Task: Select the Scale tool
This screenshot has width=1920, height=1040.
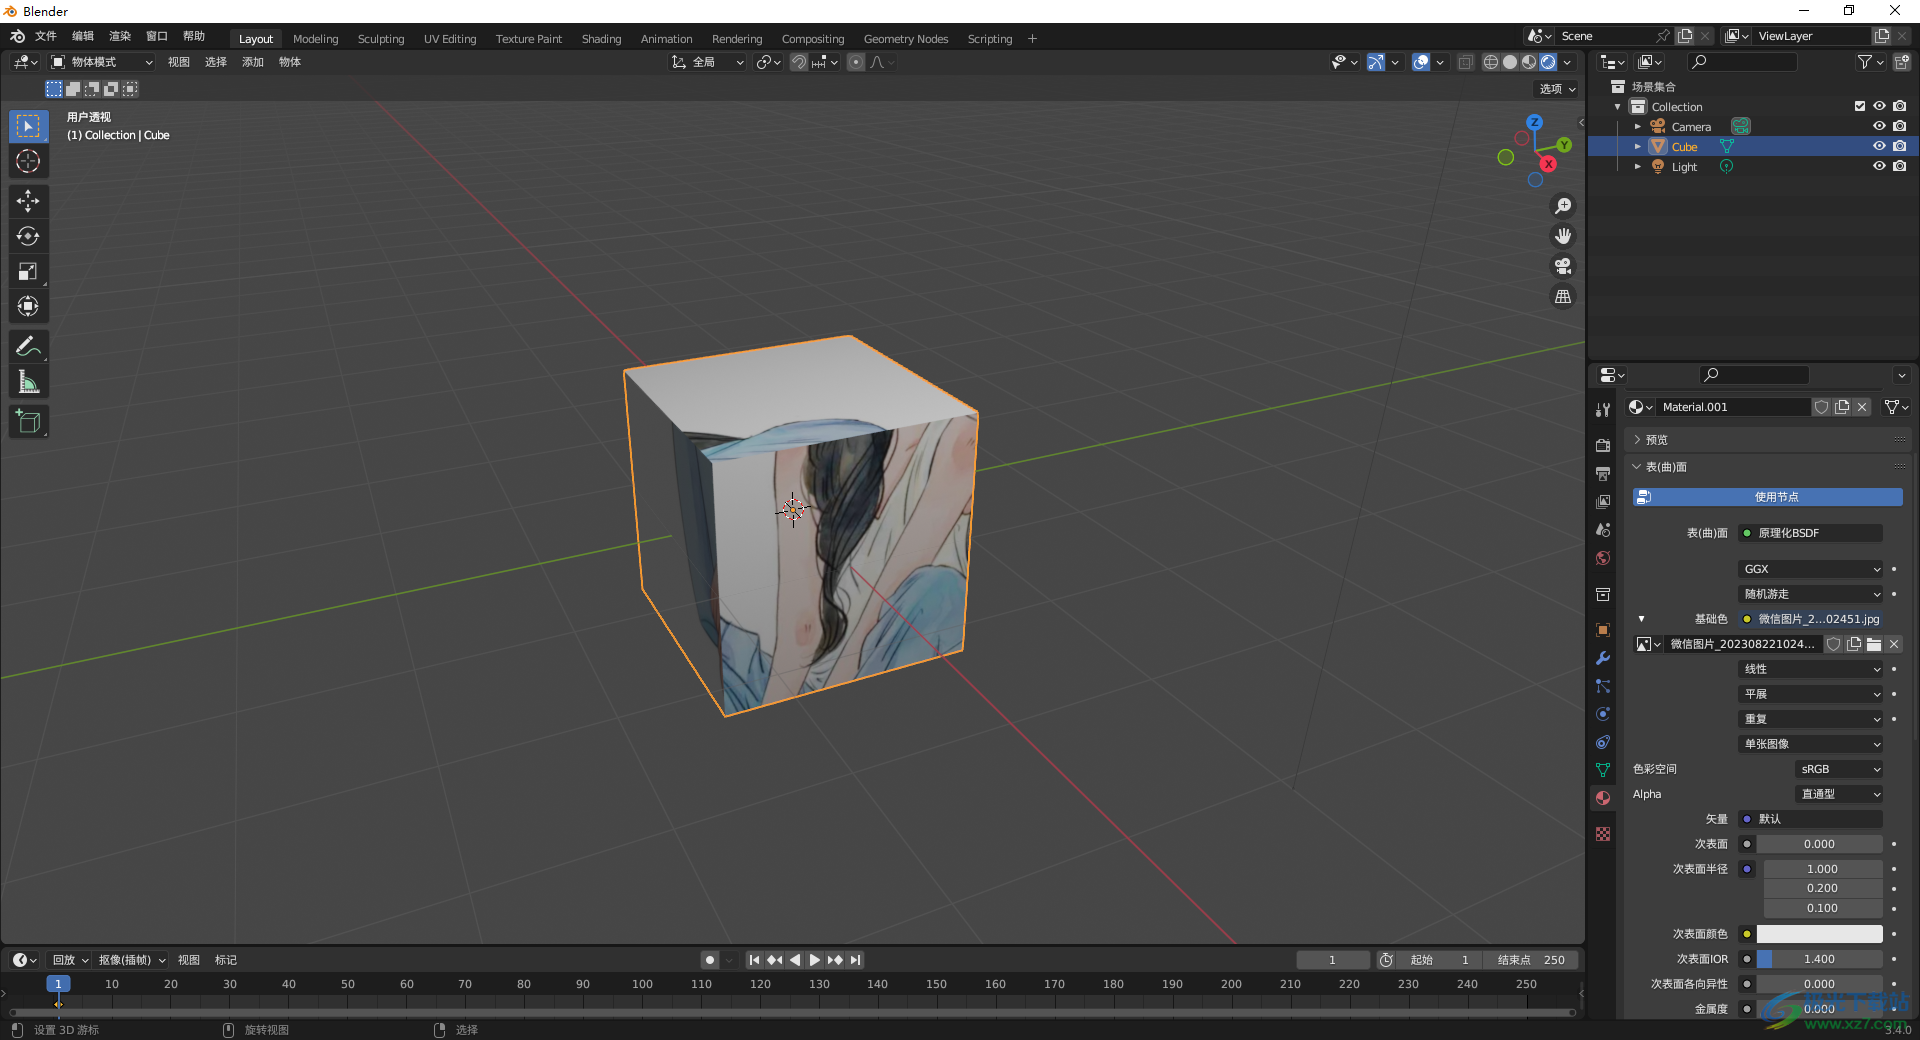Action: pyautogui.click(x=28, y=271)
